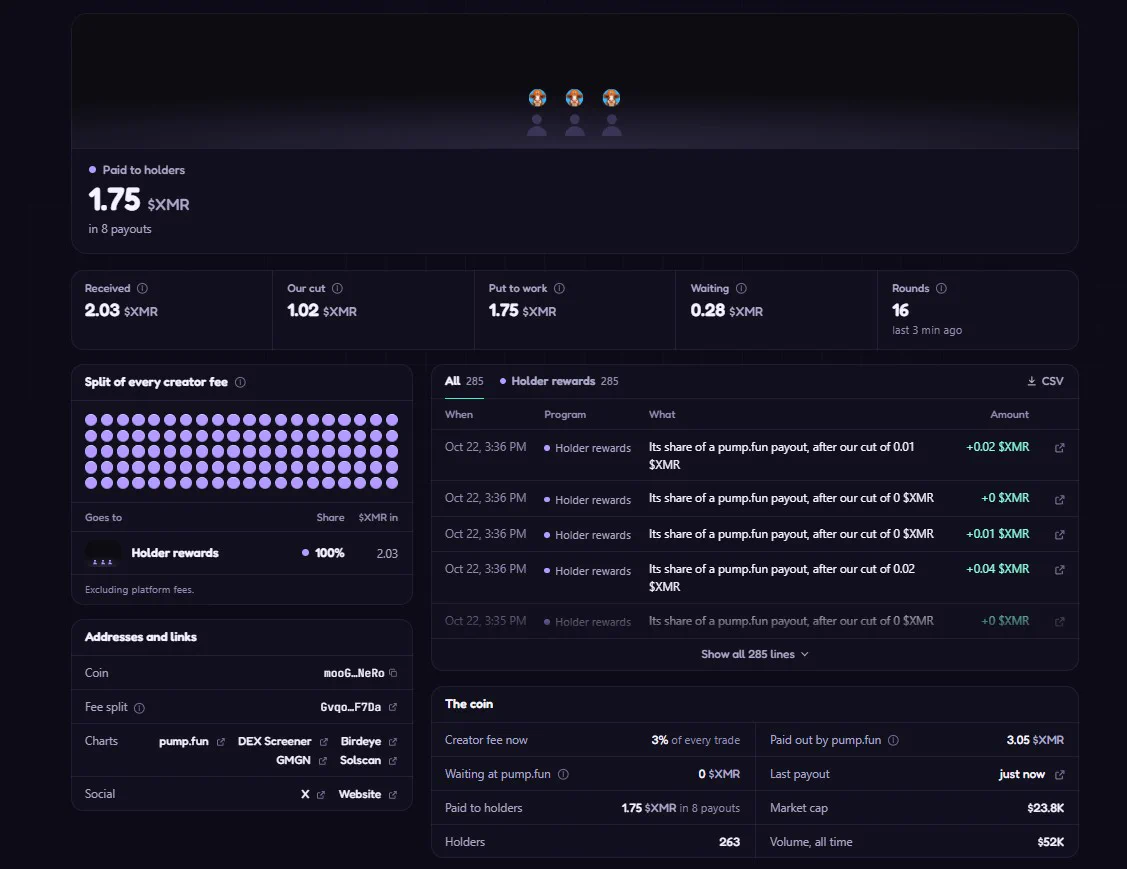Expand Show all 285 lines
This screenshot has width=1127, height=869.
coord(755,654)
